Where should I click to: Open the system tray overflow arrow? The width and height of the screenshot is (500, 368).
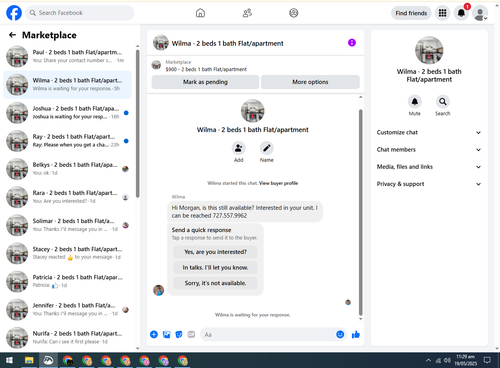pyautogui.click(x=428, y=360)
